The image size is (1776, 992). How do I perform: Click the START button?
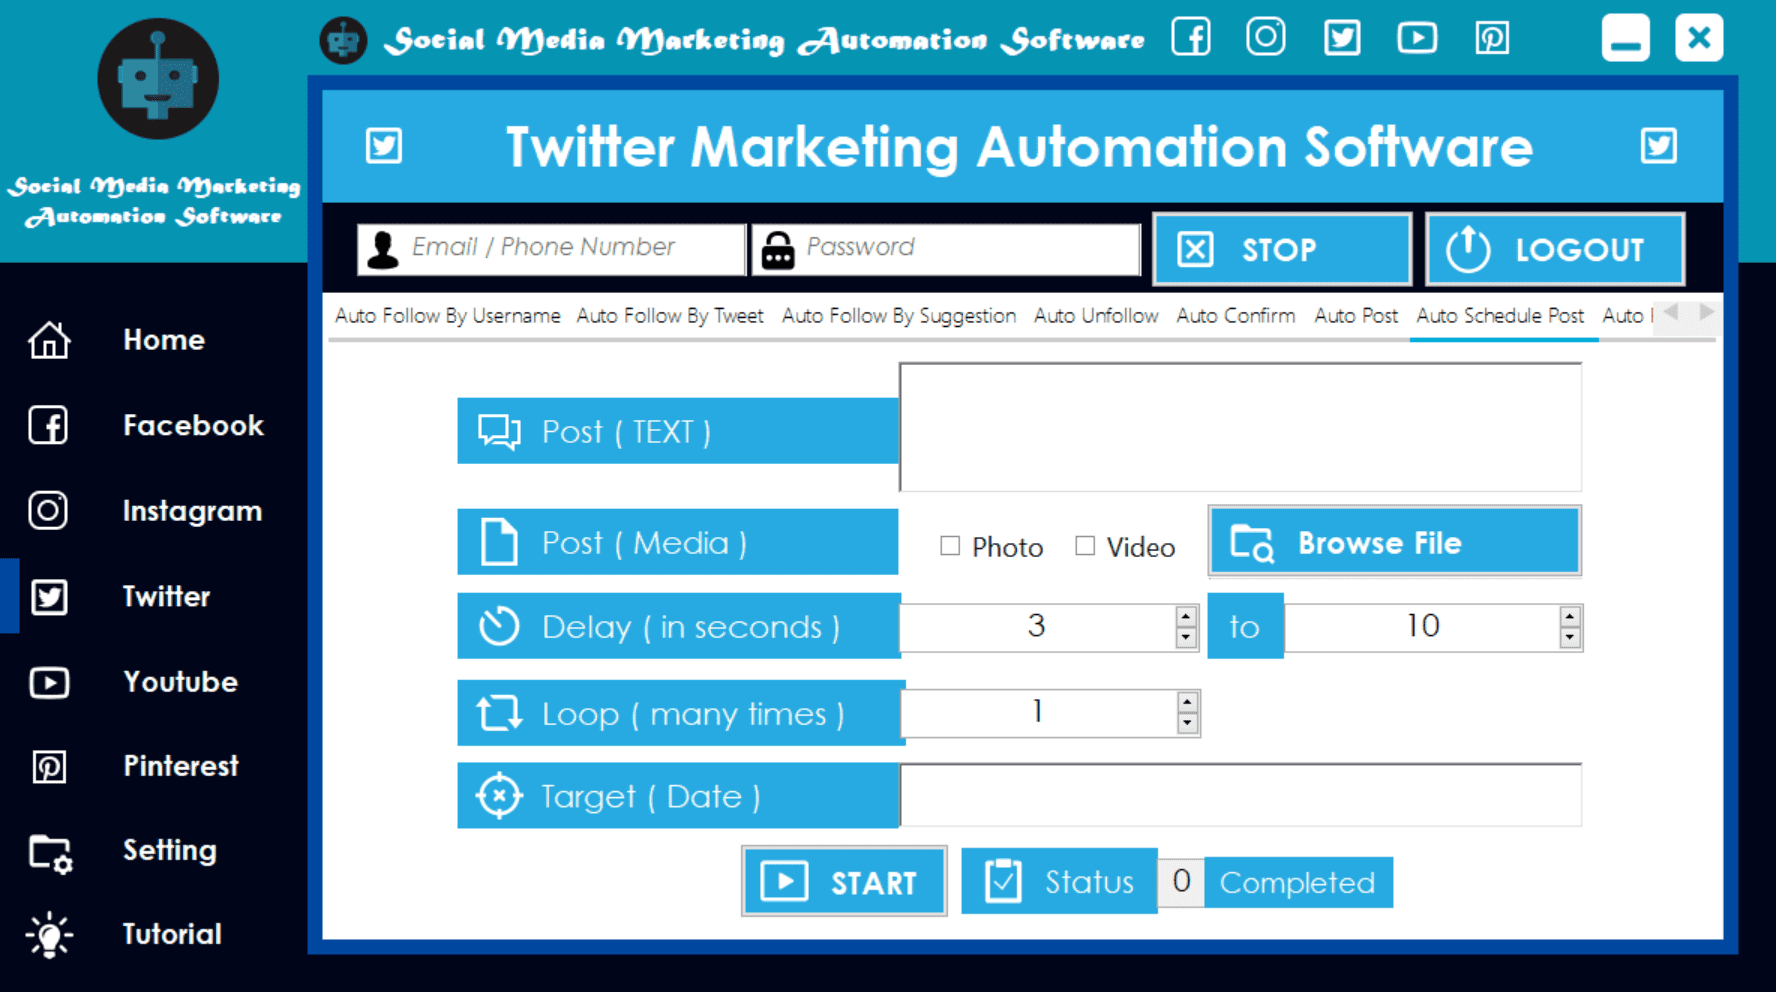click(844, 881)
